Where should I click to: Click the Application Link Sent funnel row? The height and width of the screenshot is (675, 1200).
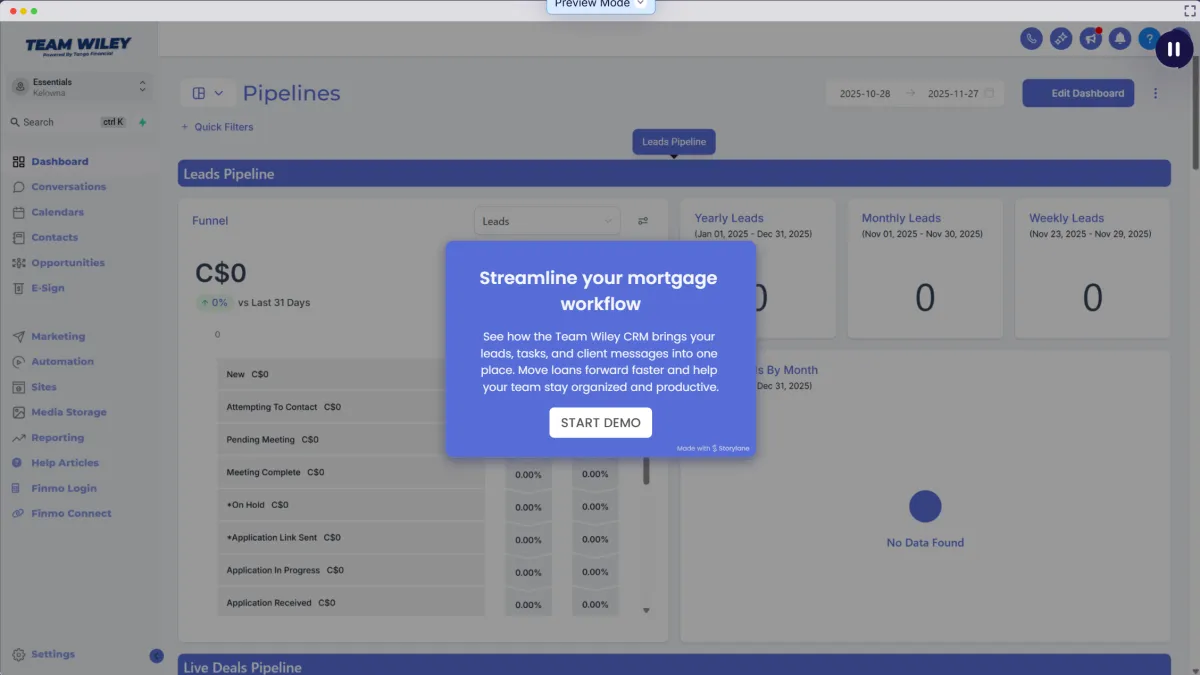(x=351, y=537)
